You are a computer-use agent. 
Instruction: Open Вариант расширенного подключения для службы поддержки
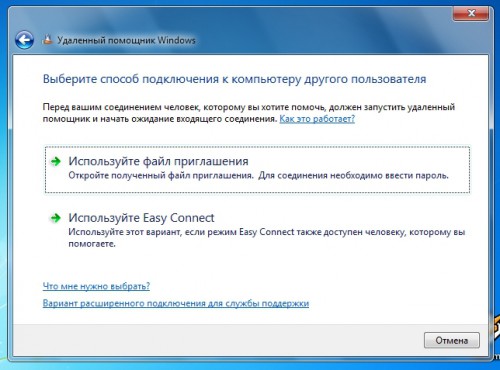pos(176,303)
